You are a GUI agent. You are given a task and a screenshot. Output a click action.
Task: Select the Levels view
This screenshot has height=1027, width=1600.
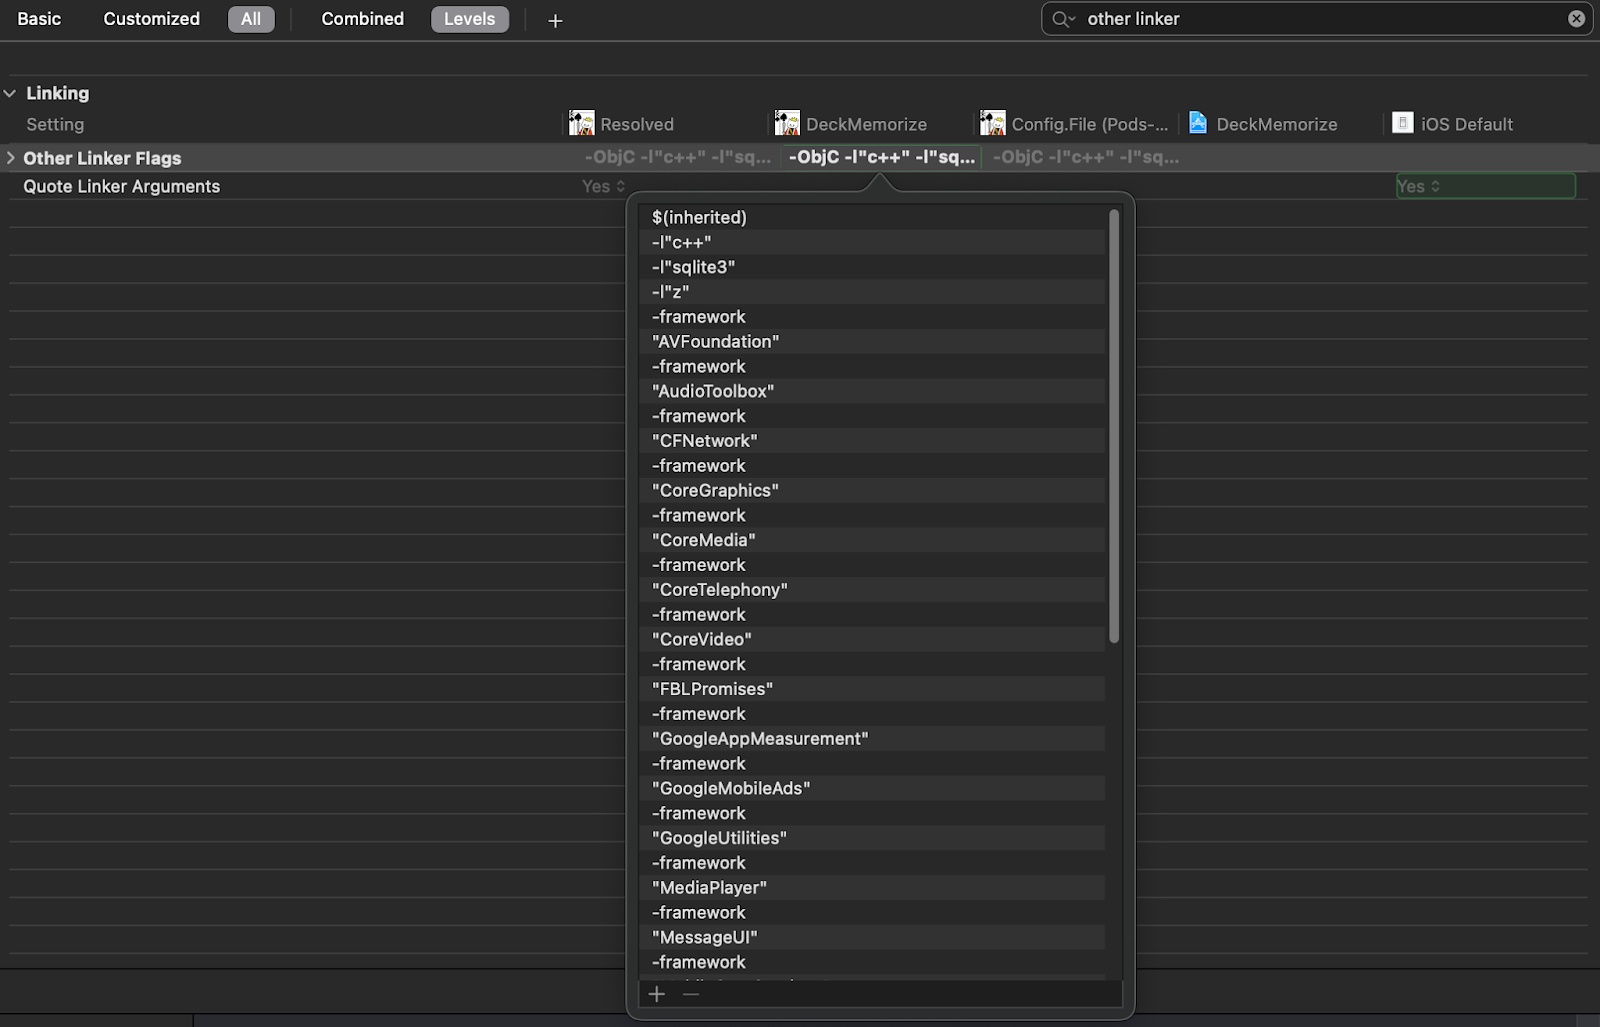pyautogui.click(x=470, y=19)
